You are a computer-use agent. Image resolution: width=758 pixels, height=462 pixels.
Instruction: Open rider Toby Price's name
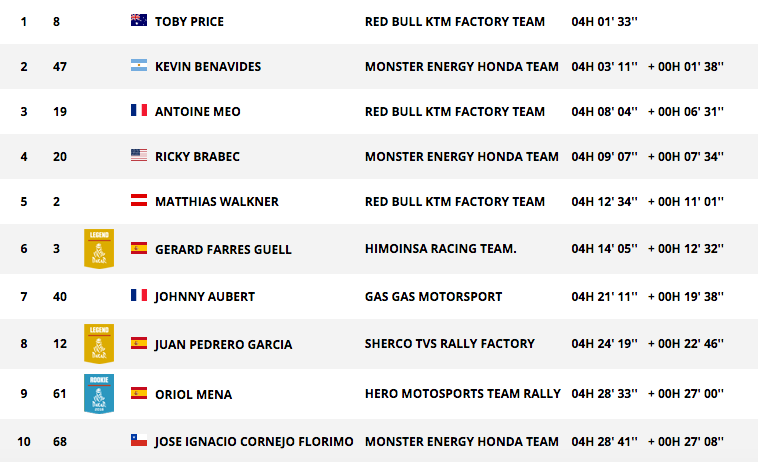[x=189, y=22]
